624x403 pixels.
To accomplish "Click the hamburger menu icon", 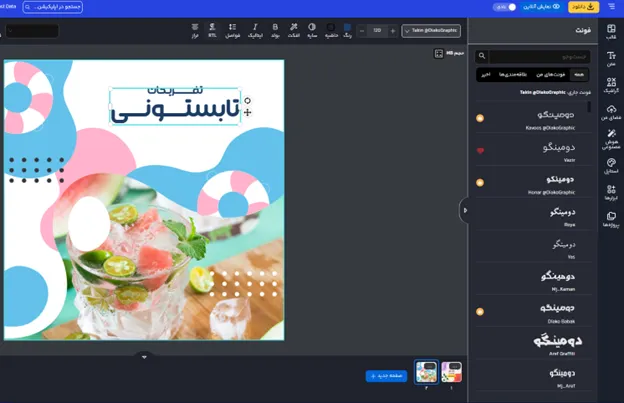I will pos(611,7).
